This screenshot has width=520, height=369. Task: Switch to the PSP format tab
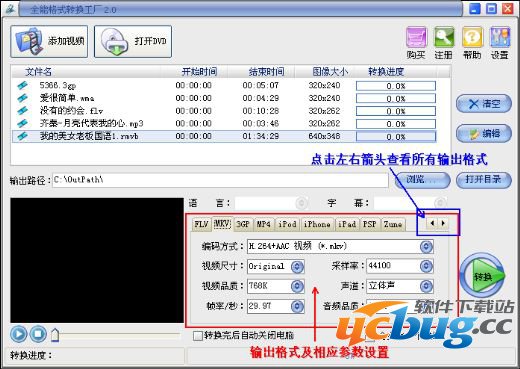[369, 224]
